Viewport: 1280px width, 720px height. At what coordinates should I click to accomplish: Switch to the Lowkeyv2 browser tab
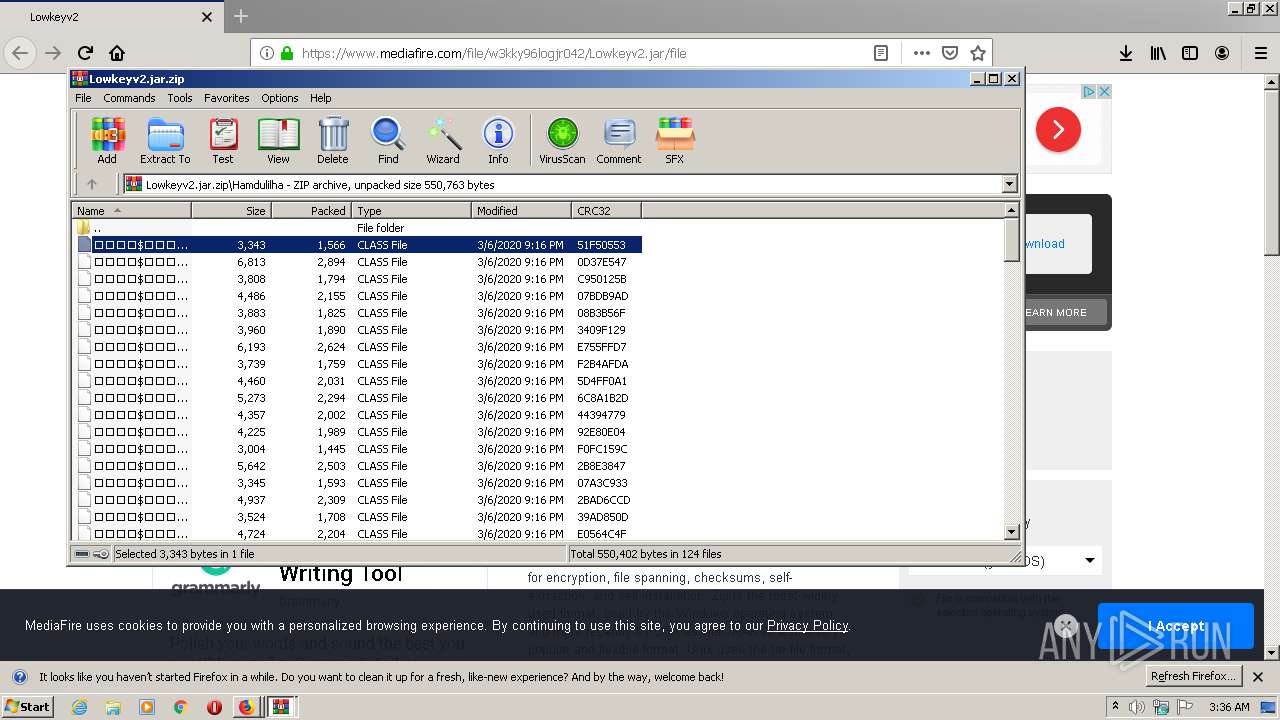click(112, 17)
